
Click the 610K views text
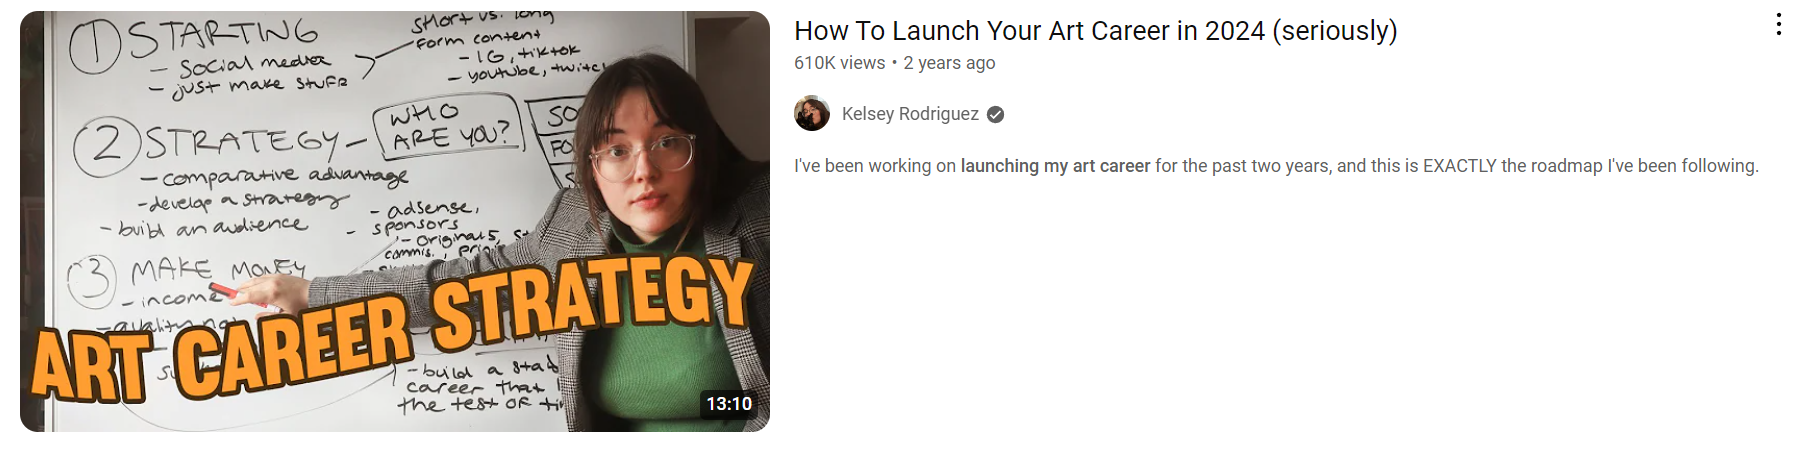[x=839, y=63]
